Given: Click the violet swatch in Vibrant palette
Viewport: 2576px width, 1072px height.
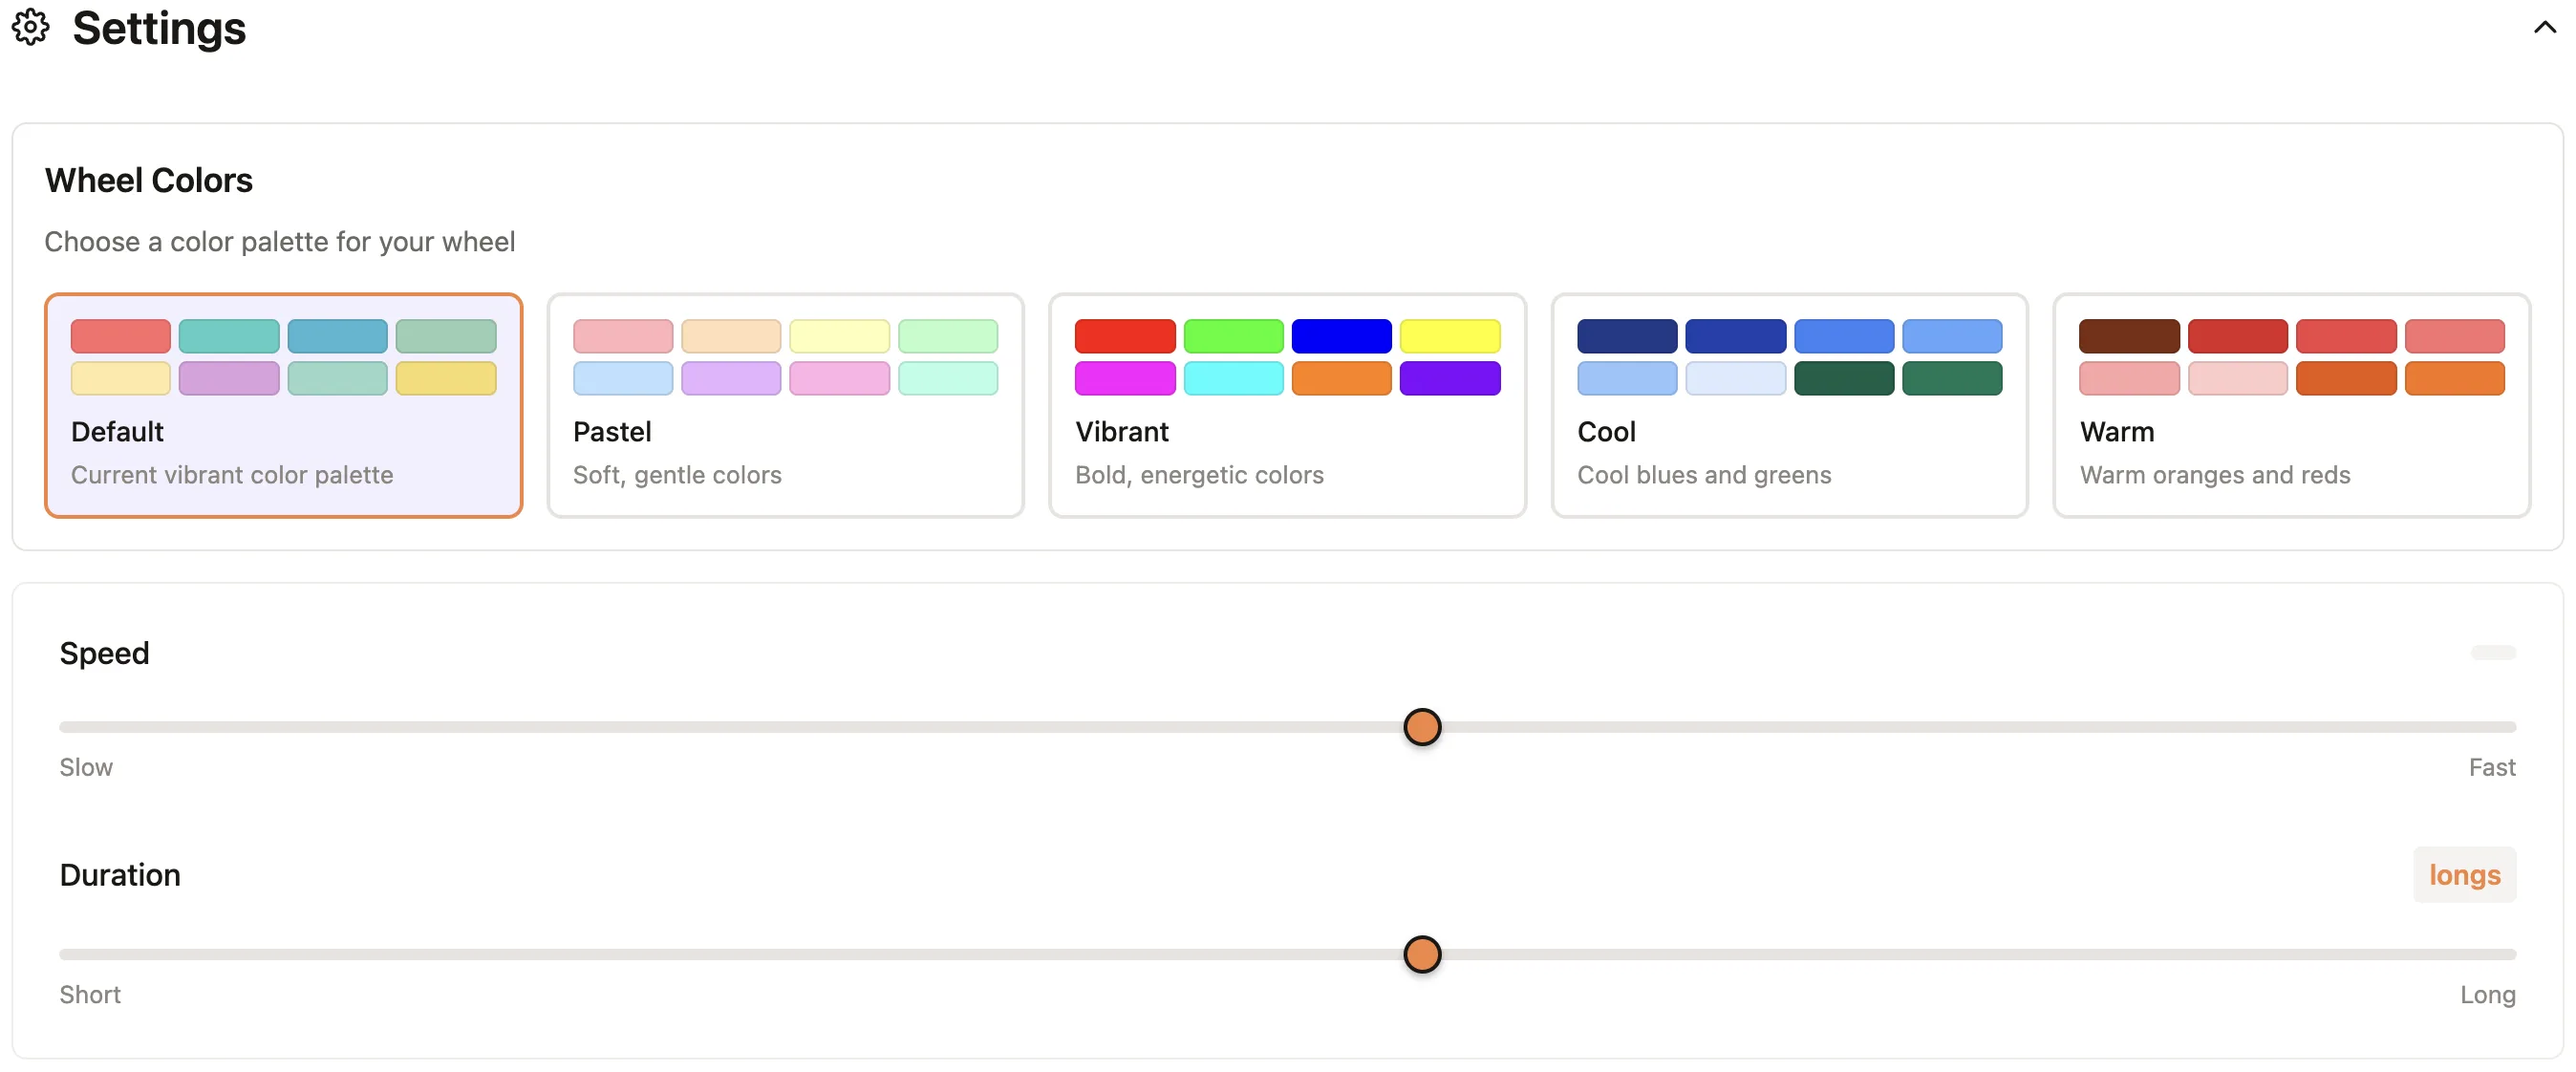Looking at the screenshot, I should coord(1450,378).
